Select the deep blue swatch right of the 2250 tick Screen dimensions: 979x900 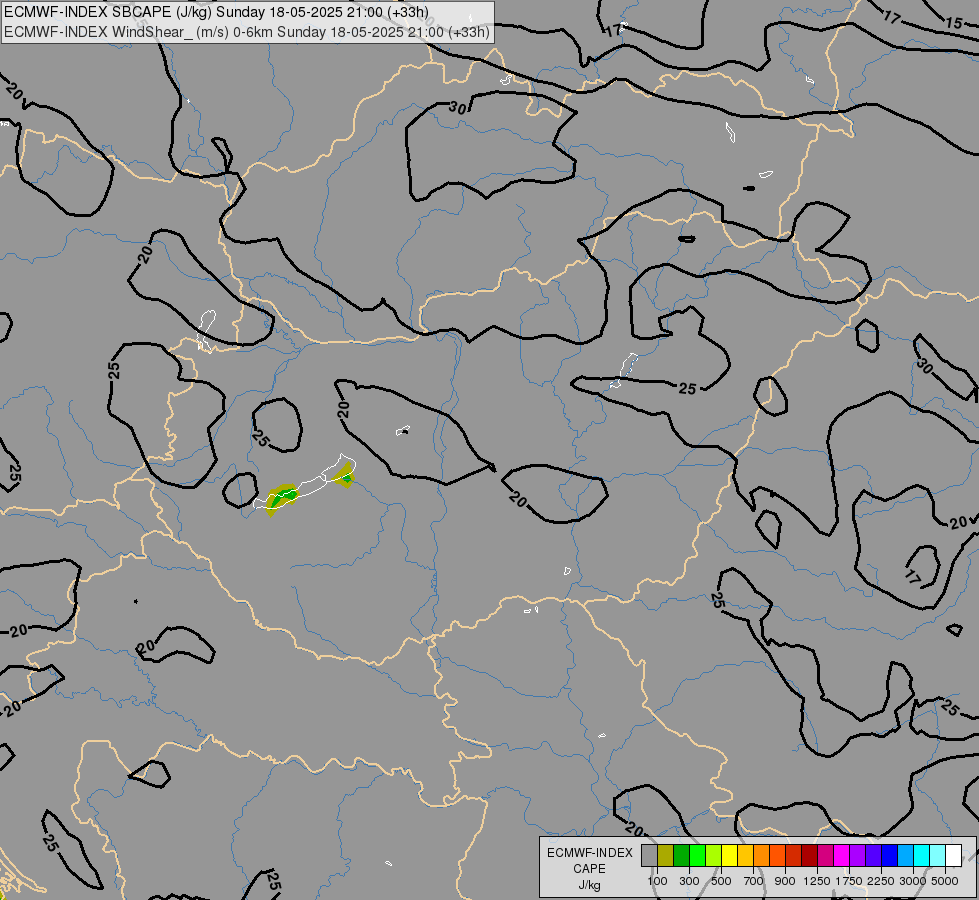[890, 856]
